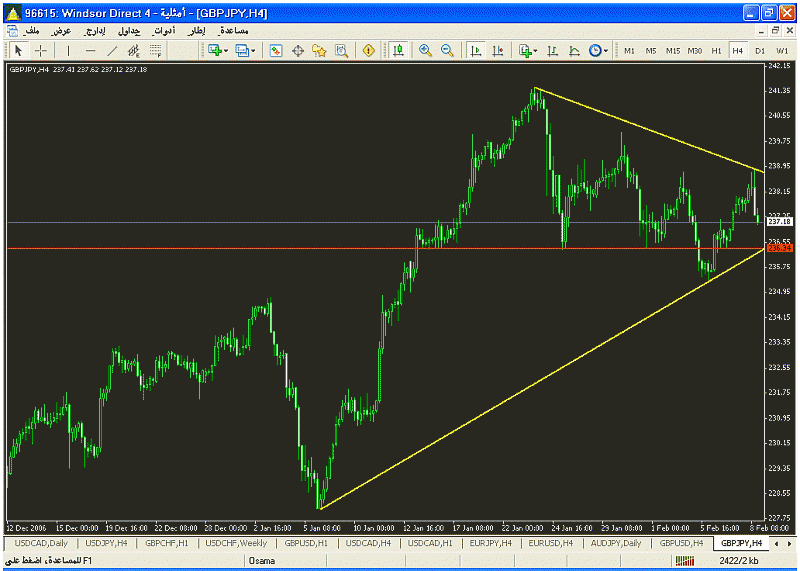800x571 pixels.
Task: Switch to the AUDJPY,Daily chart tab
Action: (x=616, y=543)
